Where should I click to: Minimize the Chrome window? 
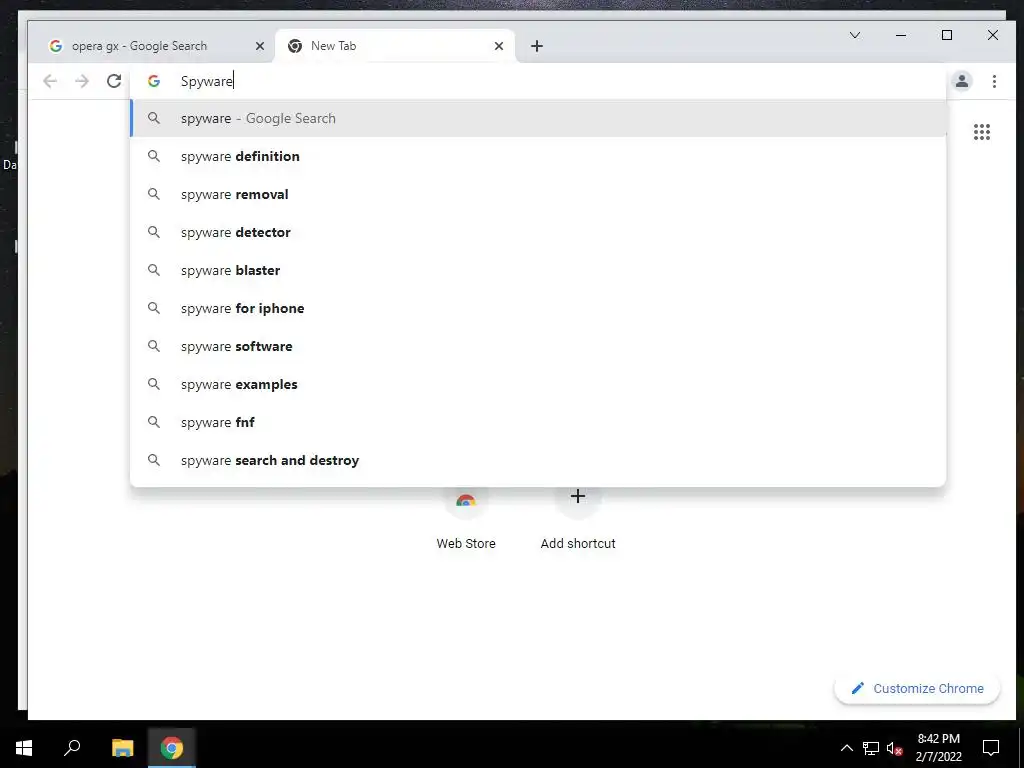[x=901, y=35]
